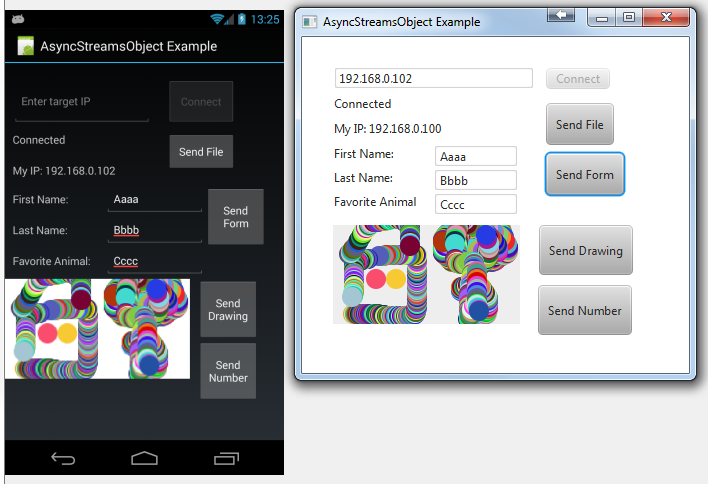This screenshot has width=708, height=484.
Task: Click the 13:25 clock in Android status bar
Action: point(265,19)
